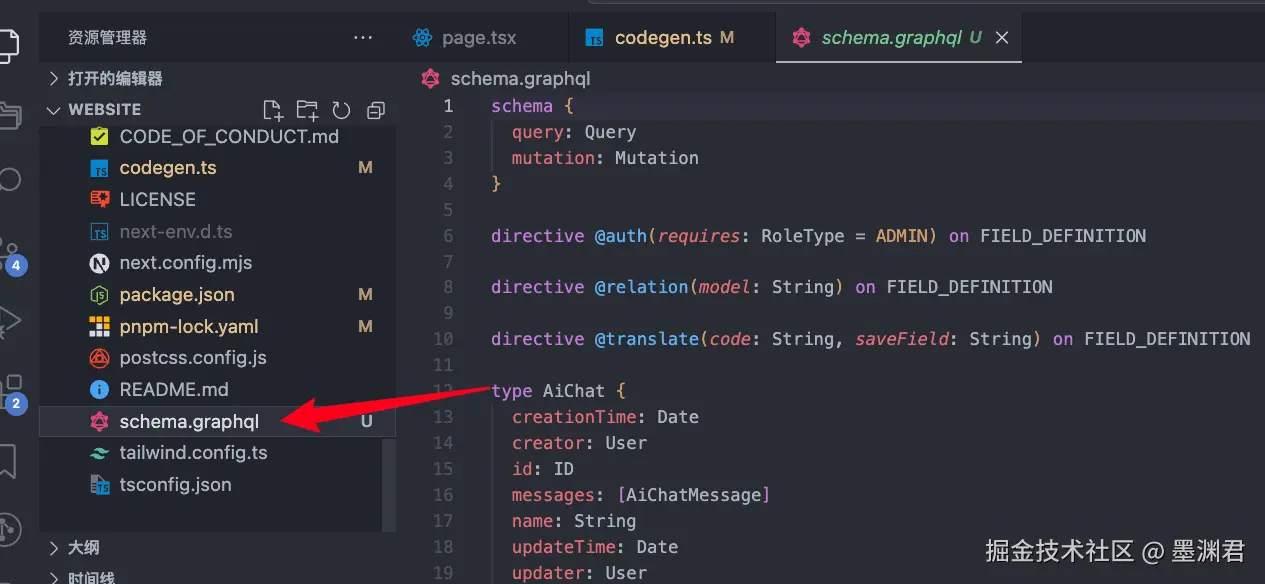Open pnpm-lock.yaml file
This screenshot has width=1265, height=584.
(189, 327)
